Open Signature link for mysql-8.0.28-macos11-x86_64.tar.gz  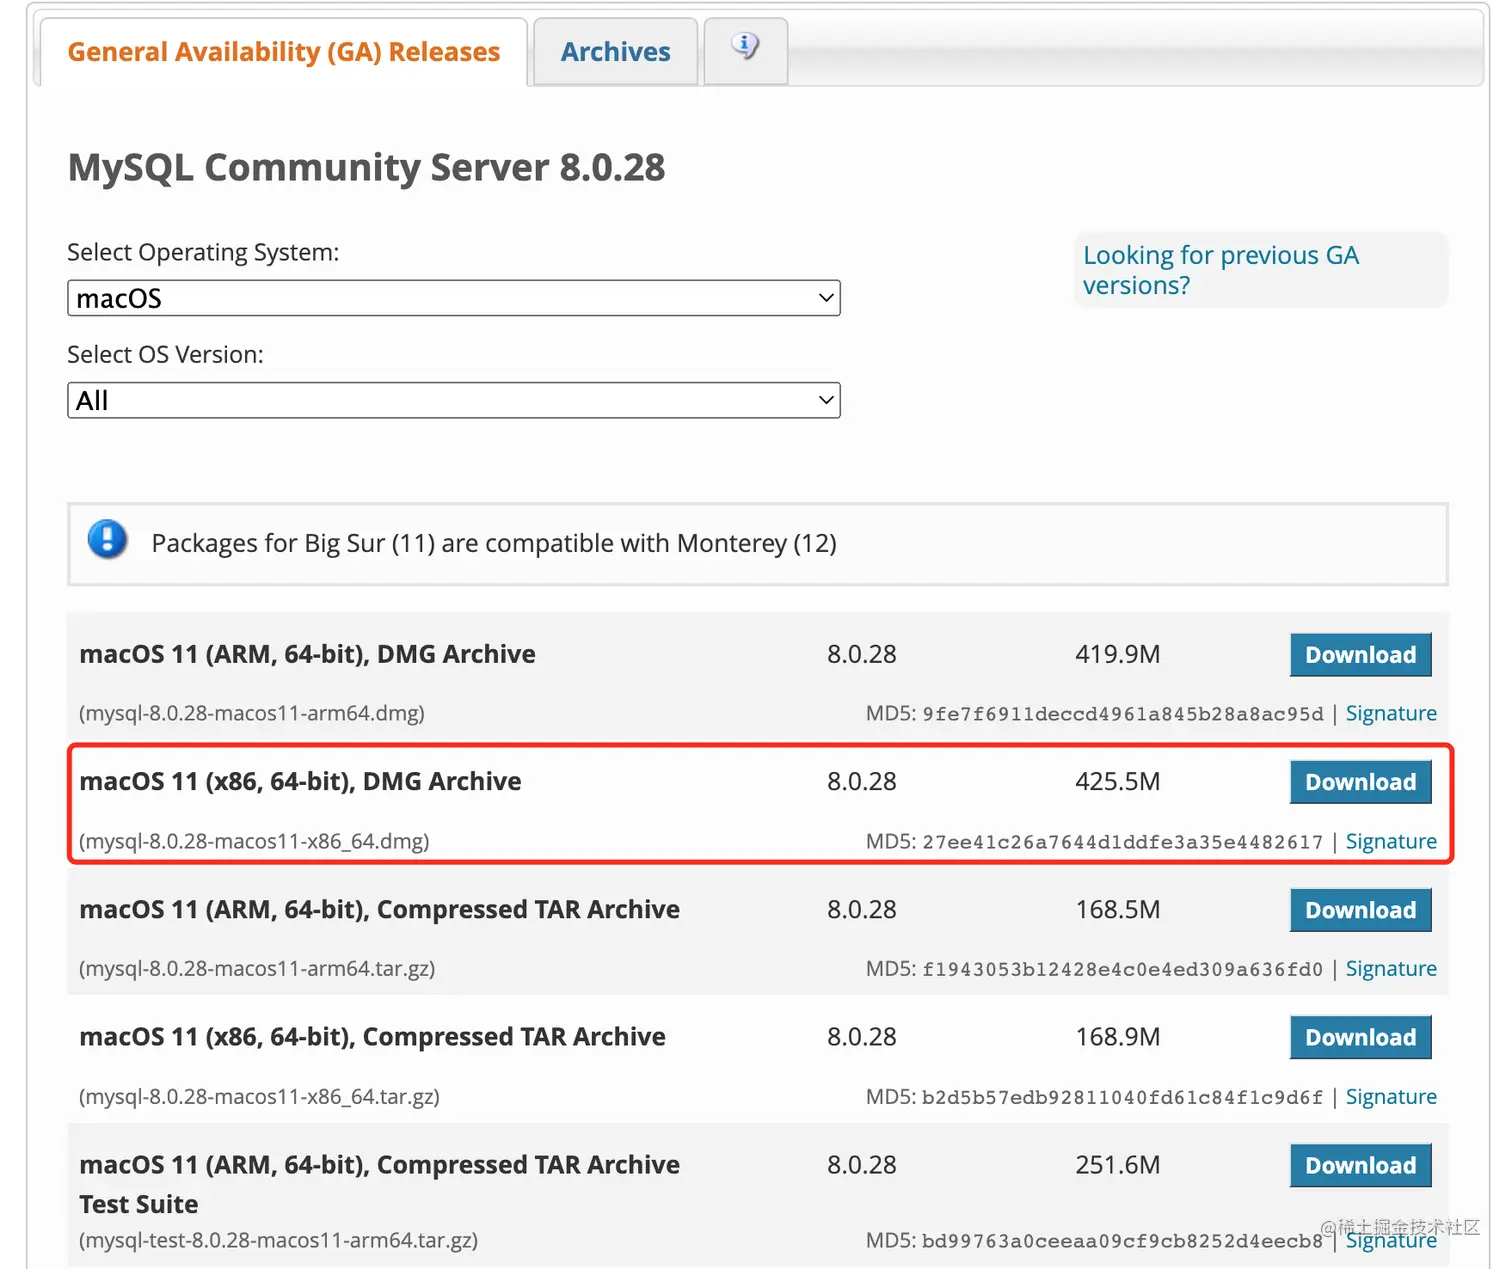[x=1391, y=1096]
